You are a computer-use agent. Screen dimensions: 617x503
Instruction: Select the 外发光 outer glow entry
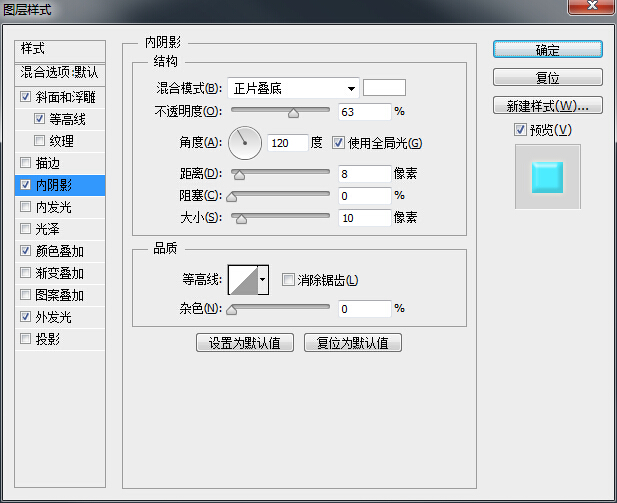pyautogui.click(x=54, y=317)
